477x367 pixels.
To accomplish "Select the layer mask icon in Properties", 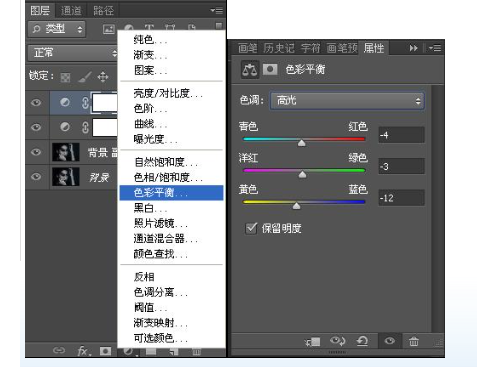I will [x=270, y=70].
